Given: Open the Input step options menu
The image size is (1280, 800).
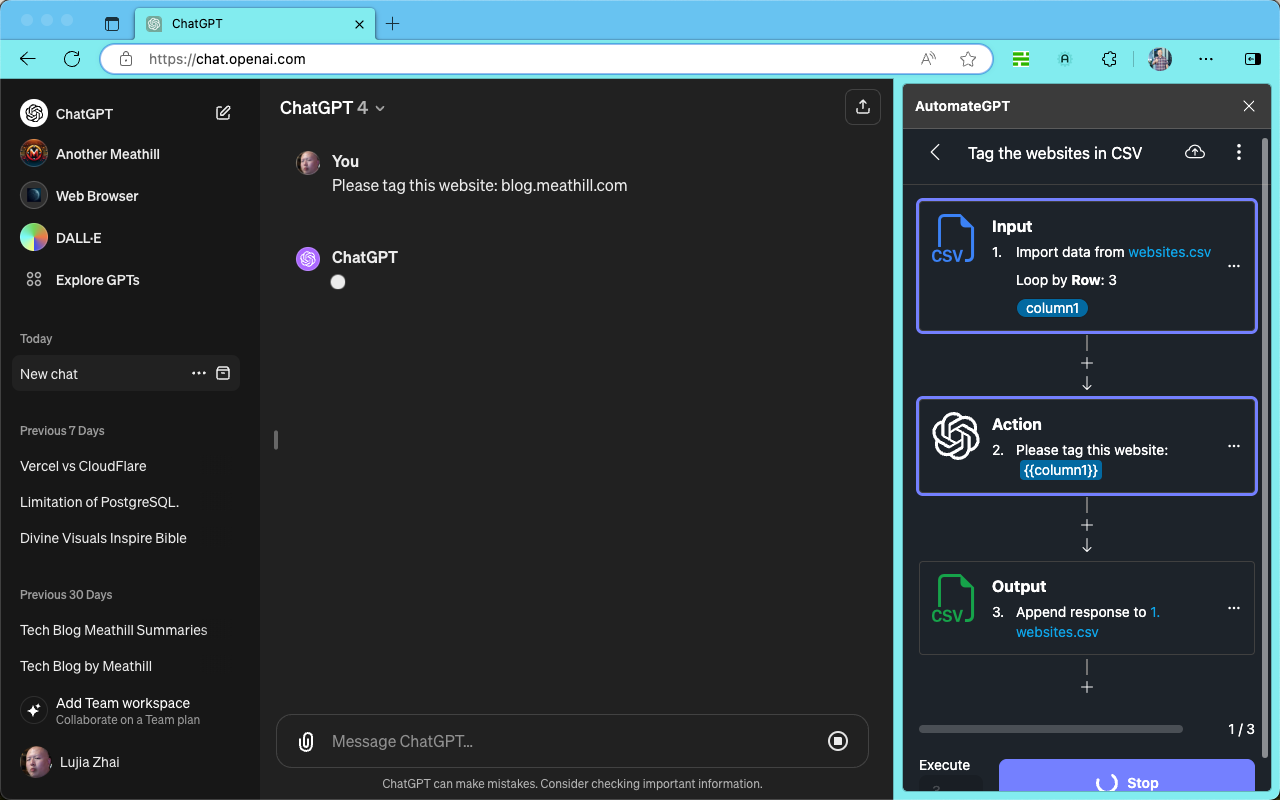Looking at the screenshot, I should click(1234, 266).
